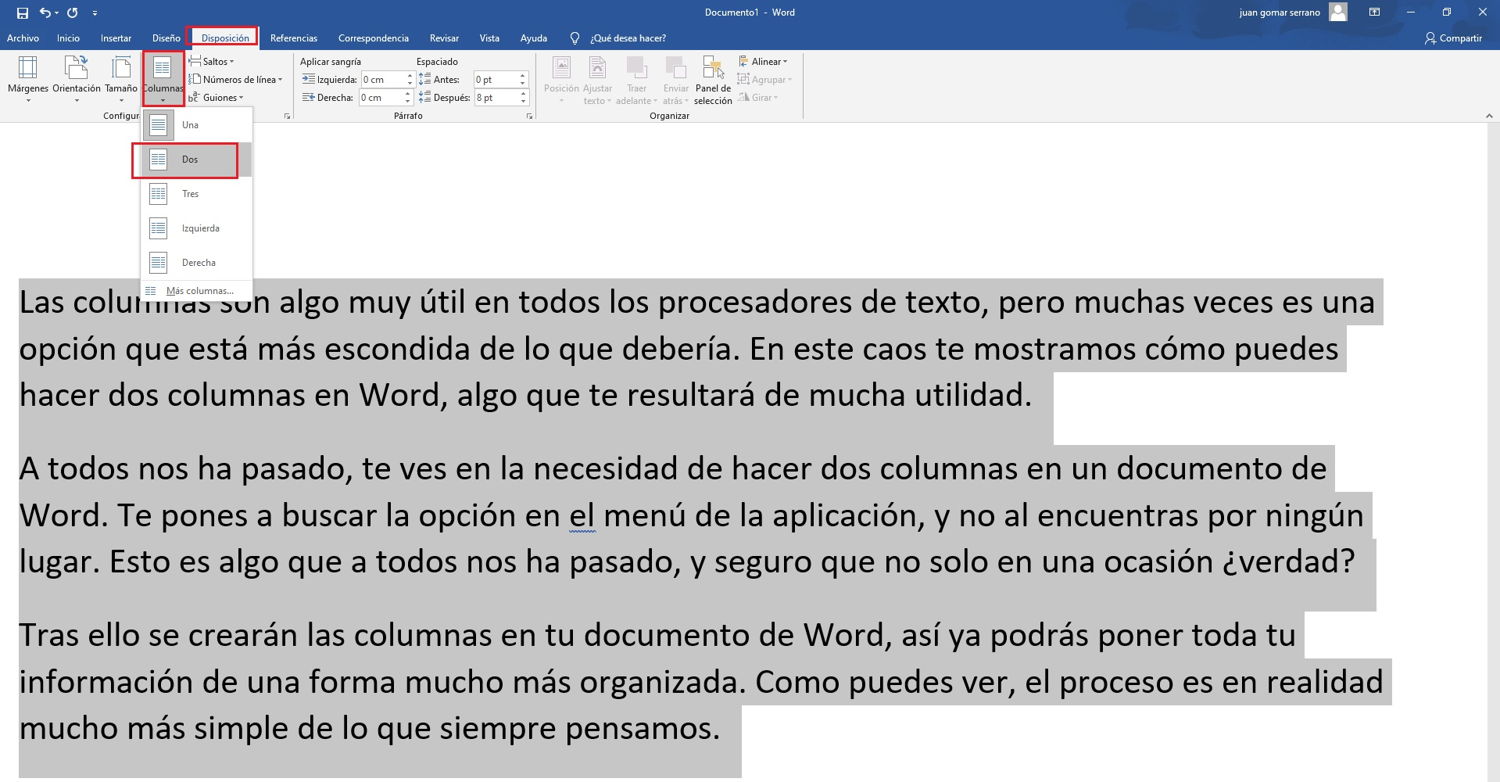Open the Orientación page orientation button
The height and width of the screenshot is (782, 1500).
pos(76,78)
